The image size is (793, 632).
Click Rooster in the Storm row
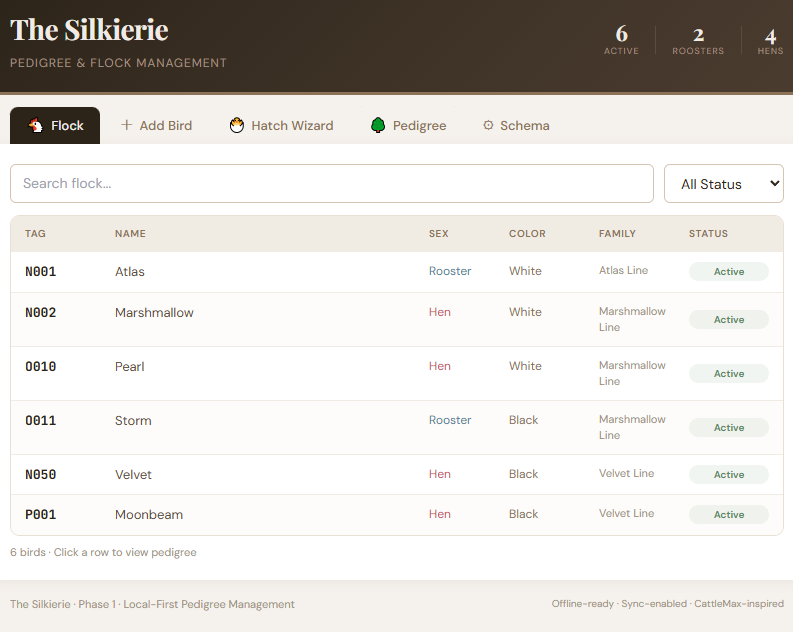click(x=450, y=420)
